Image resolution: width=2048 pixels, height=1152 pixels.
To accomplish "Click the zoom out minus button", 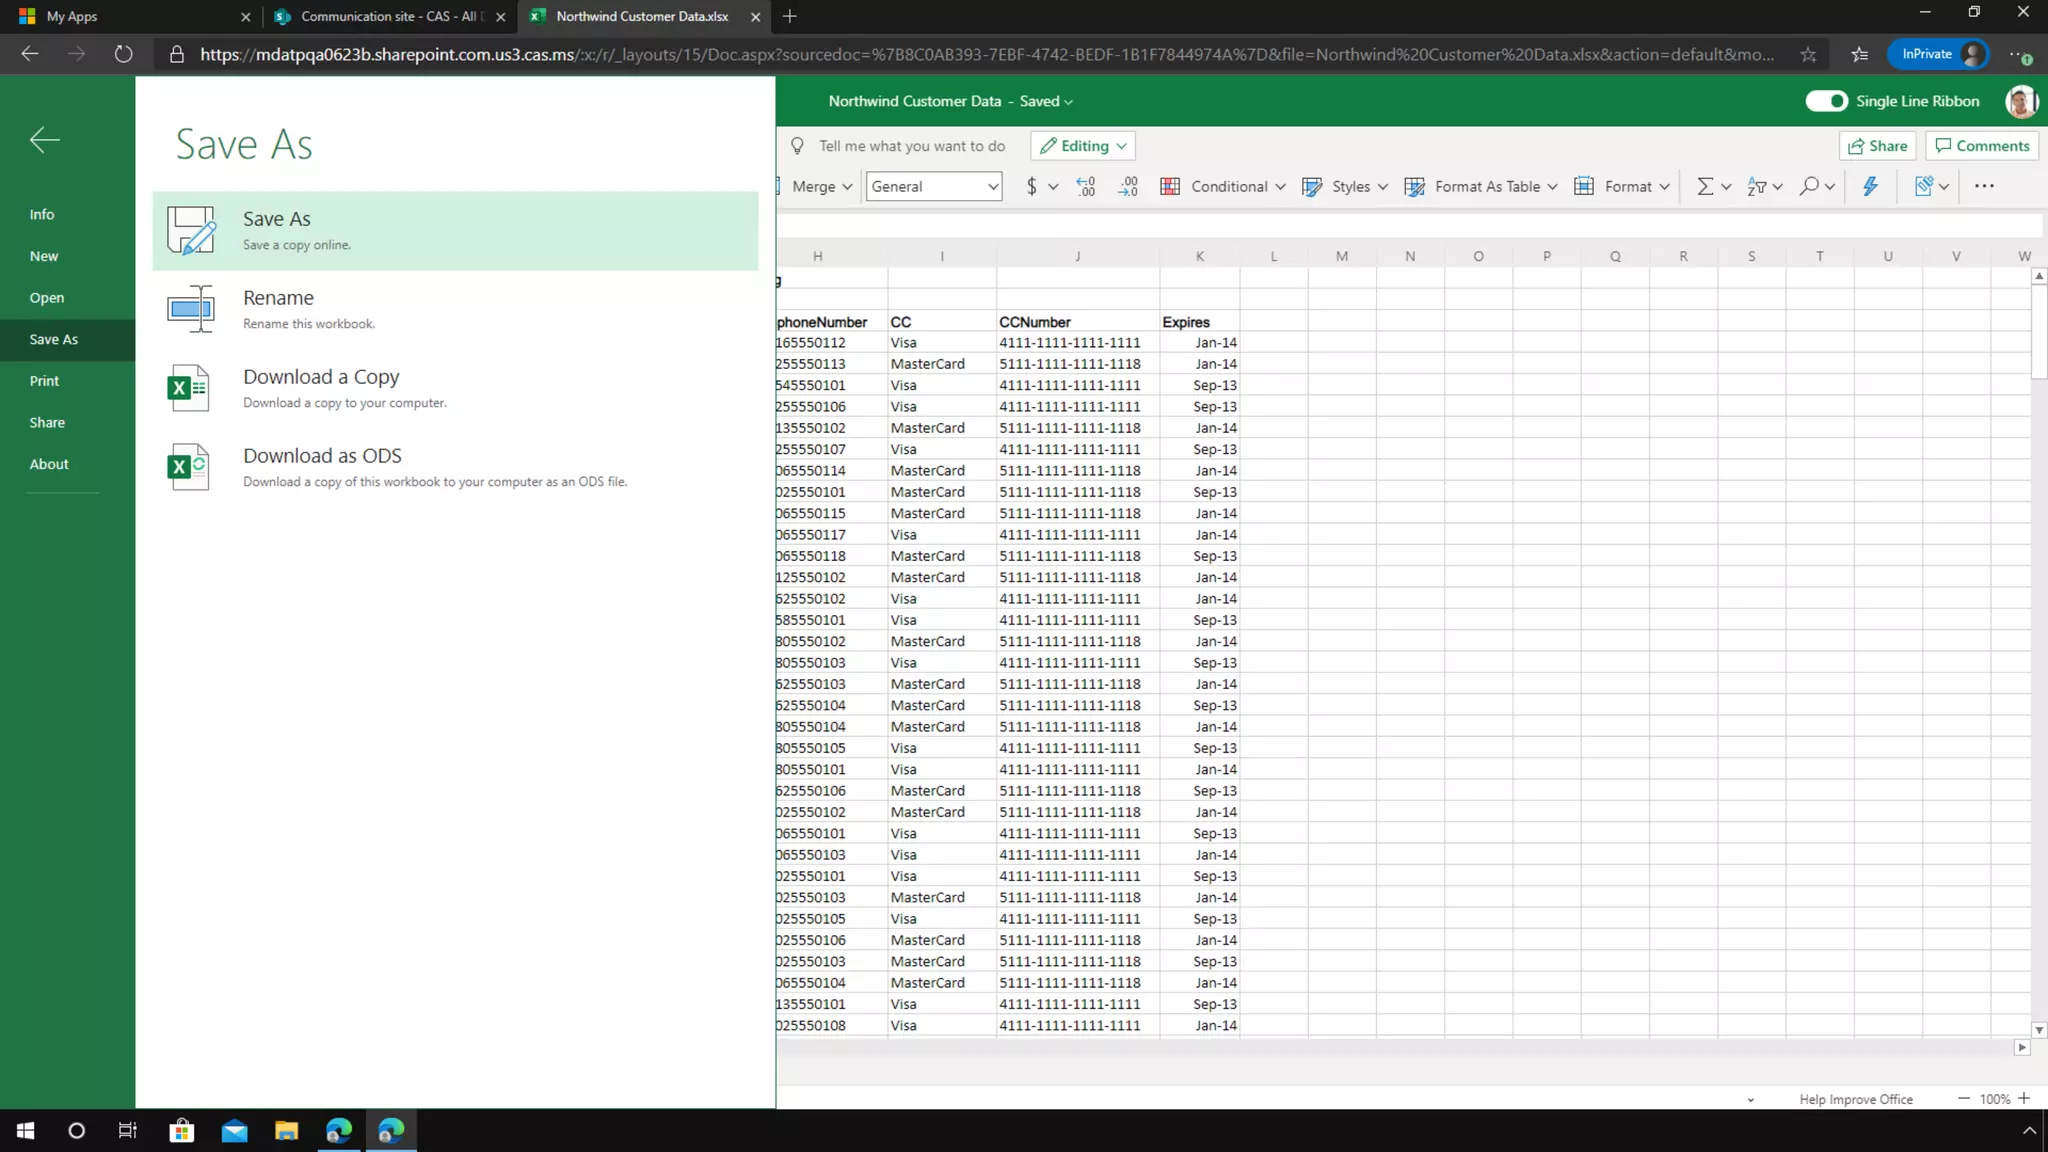I will coord(1964,1098).
